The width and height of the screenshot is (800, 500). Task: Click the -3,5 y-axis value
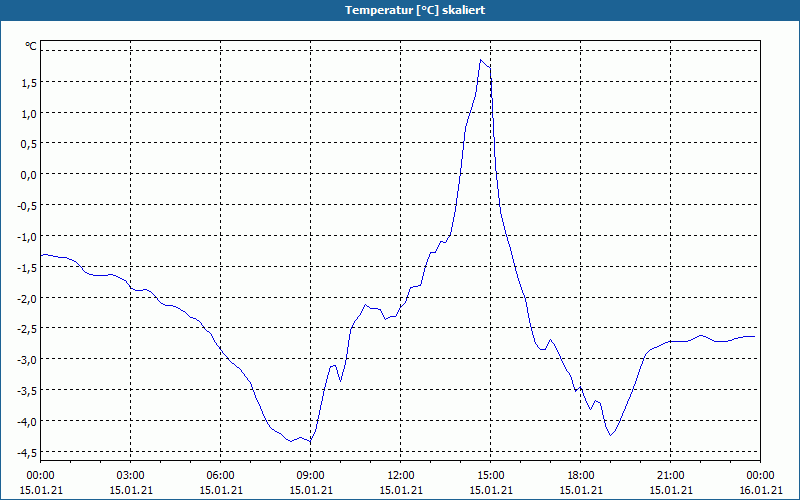(28, 391)
